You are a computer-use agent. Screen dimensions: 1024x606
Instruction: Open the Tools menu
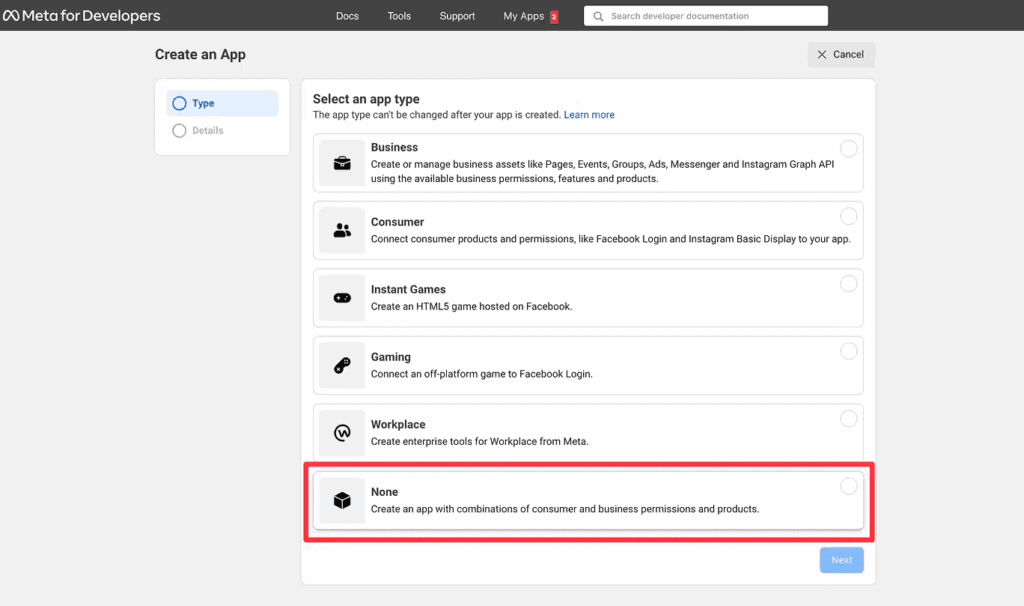(399, 15)
